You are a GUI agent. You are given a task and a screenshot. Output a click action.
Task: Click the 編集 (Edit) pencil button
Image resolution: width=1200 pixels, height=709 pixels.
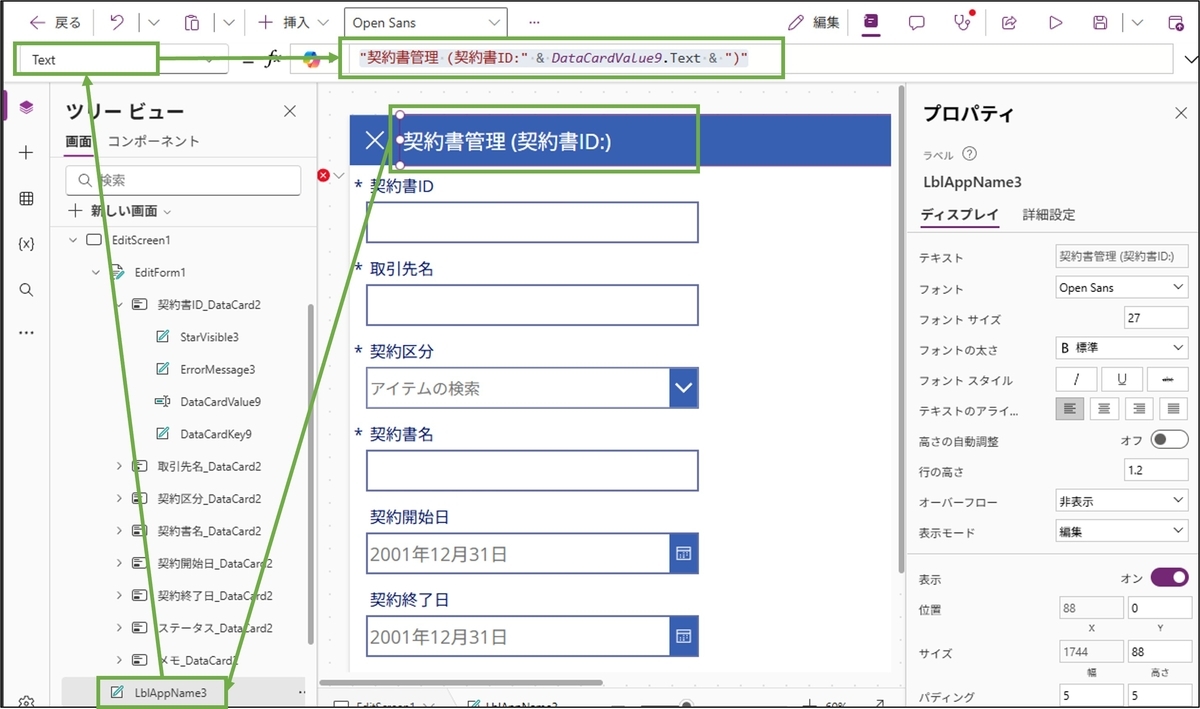pyautogui.click(x=814, y=22)
